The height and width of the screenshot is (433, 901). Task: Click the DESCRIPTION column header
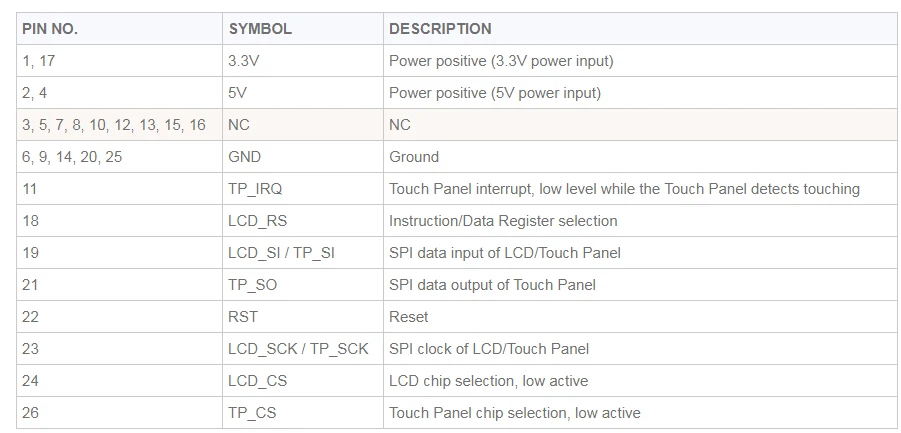tap(640, 29)
